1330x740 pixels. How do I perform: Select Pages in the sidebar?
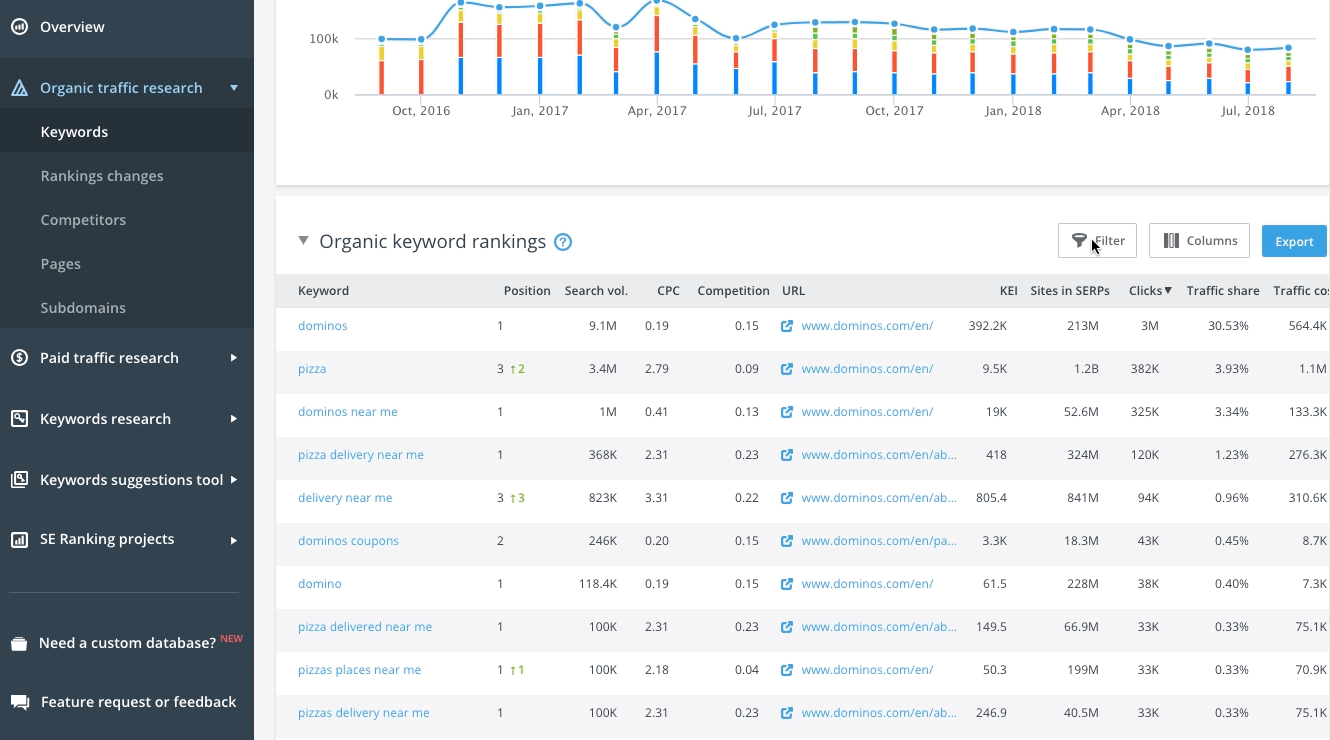coord(60,264)
